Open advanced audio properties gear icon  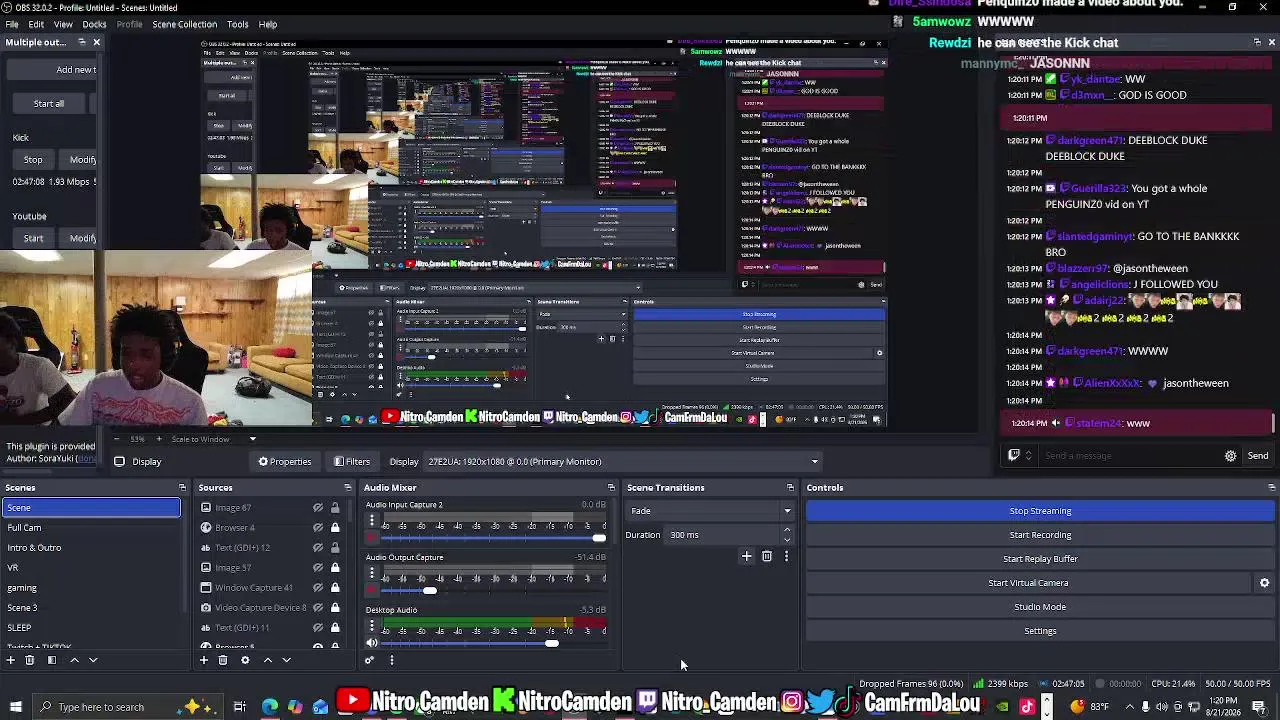369,660
